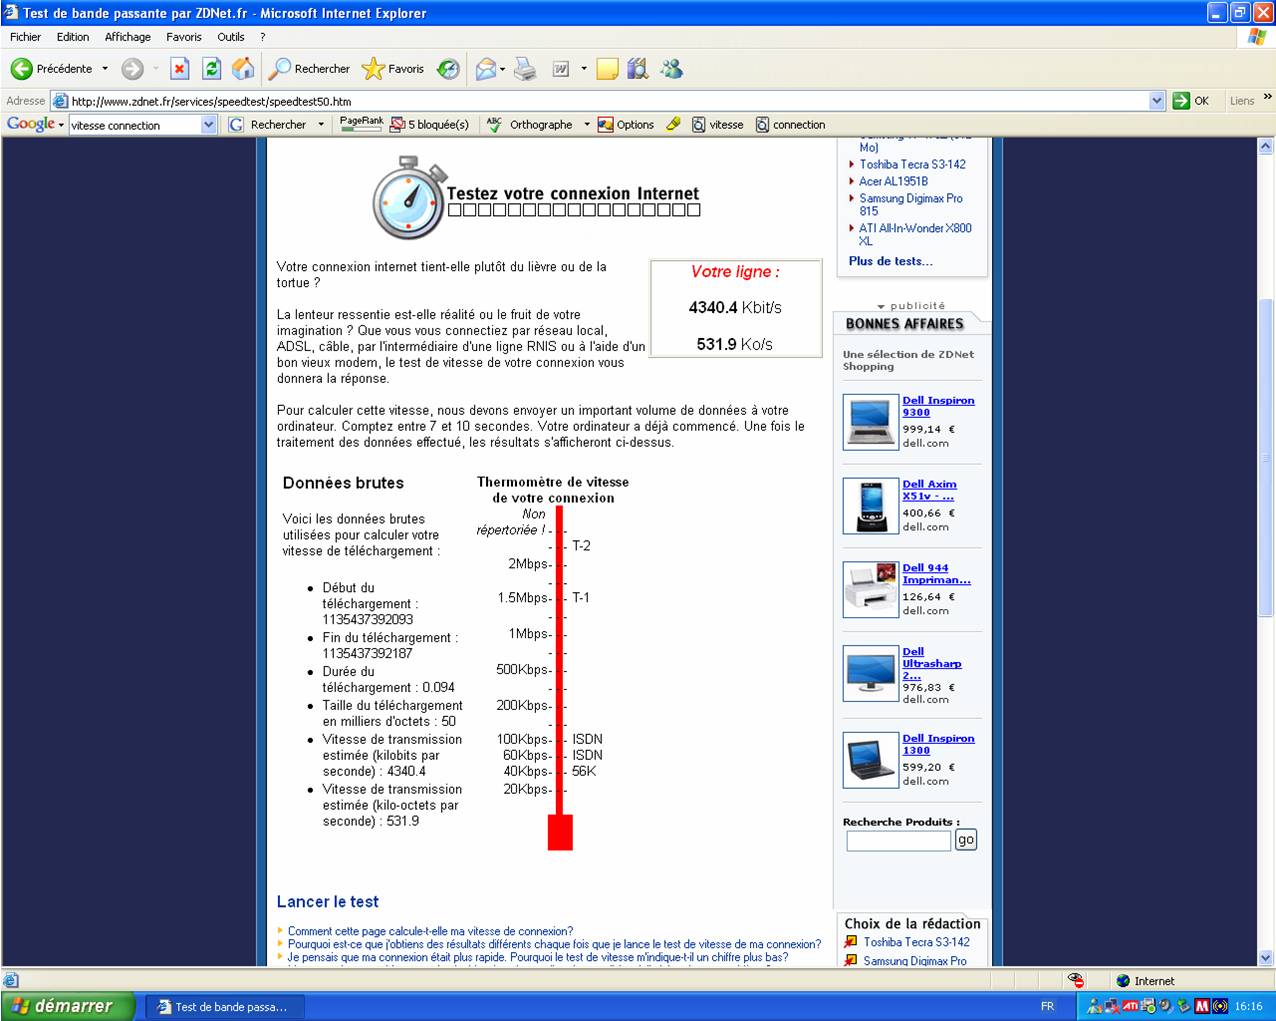Click the Google toolbar highlighter icon
Viewport: 1276px width, 1021px height.
click(673, 125)
